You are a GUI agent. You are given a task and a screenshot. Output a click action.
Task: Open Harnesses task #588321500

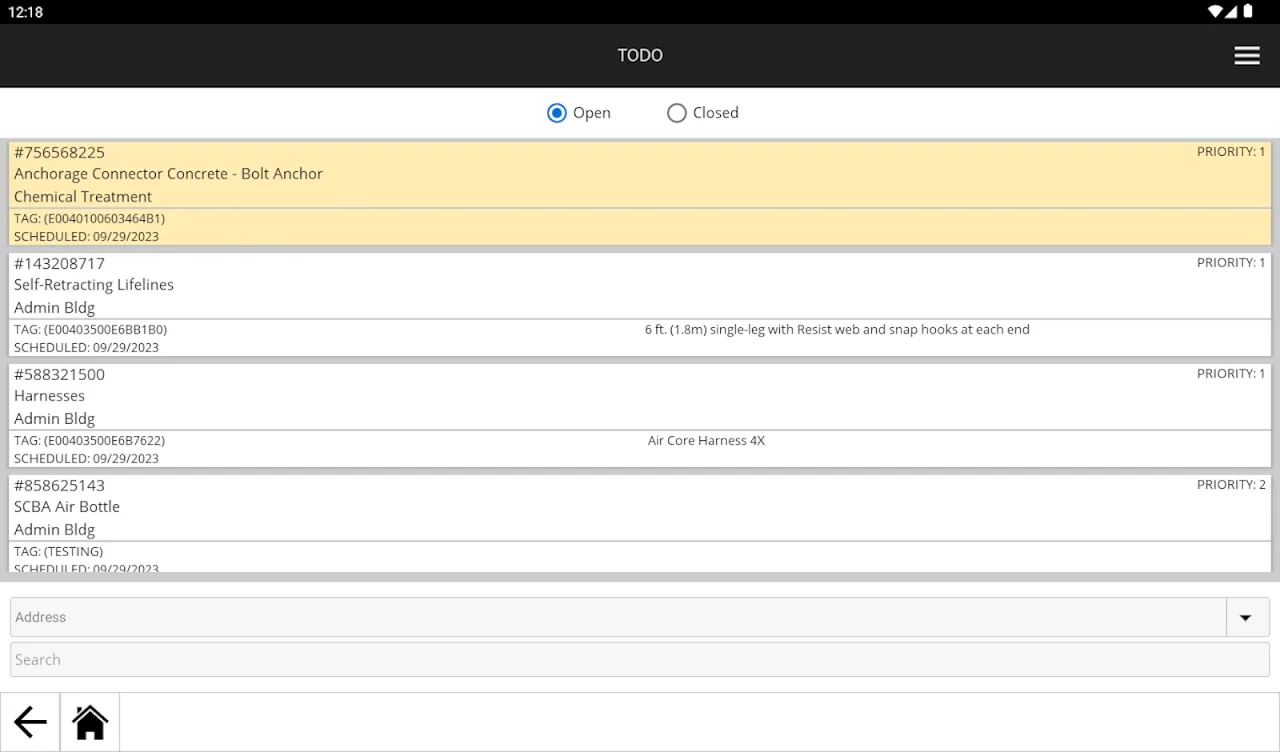coord(639,396)
